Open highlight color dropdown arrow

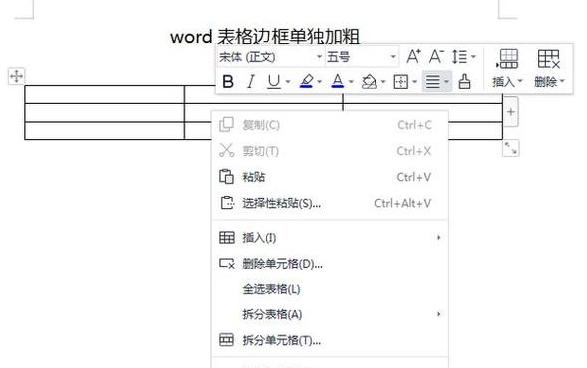tap(319, 81)
